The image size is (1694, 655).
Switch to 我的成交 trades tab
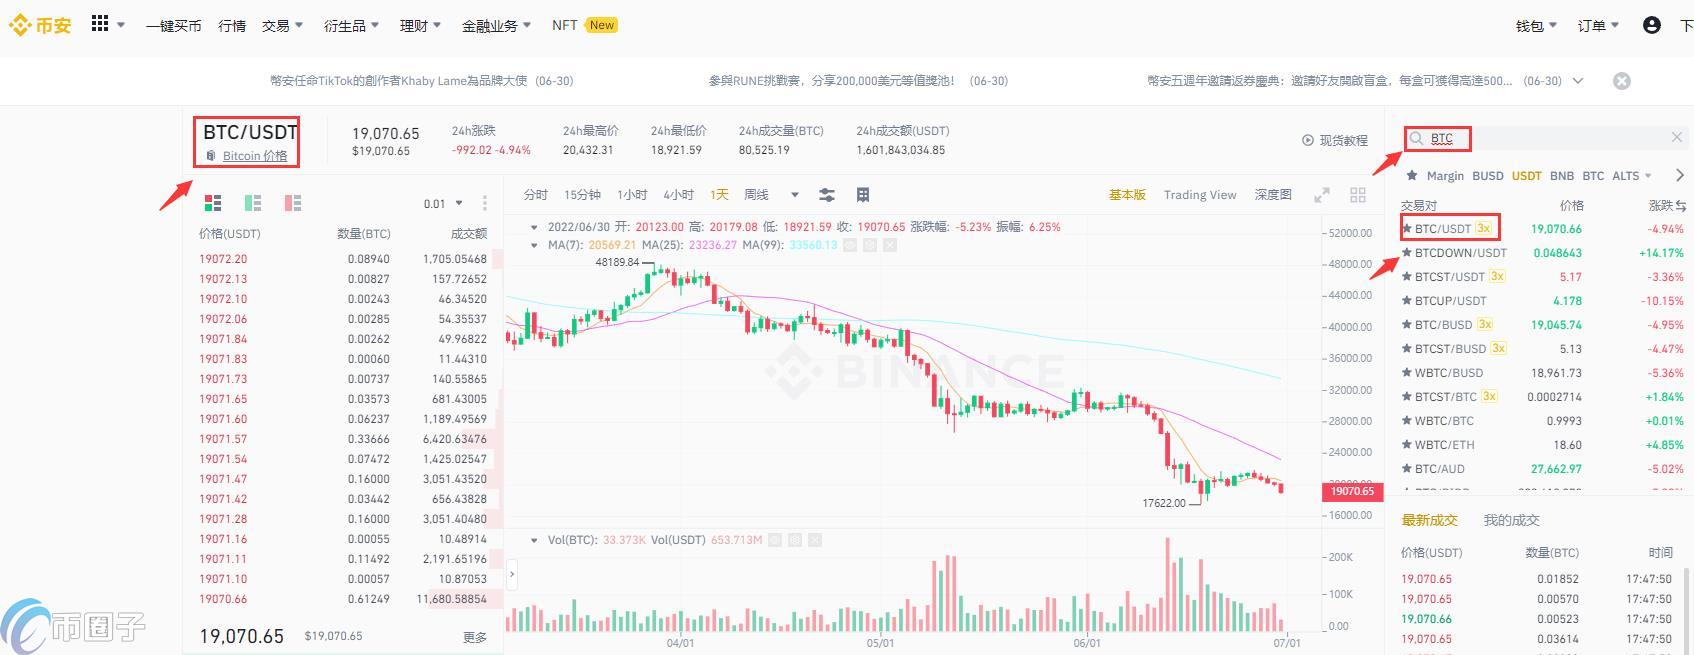[x=1511, y=520]
